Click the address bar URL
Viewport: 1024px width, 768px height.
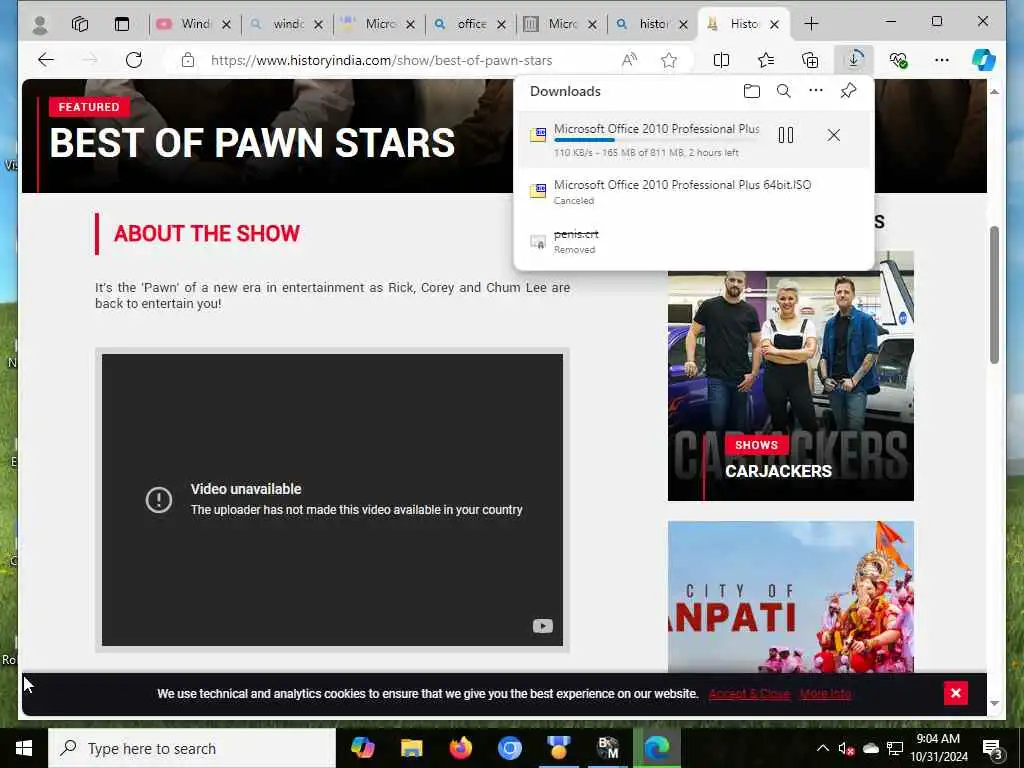(x=381, y=60)
